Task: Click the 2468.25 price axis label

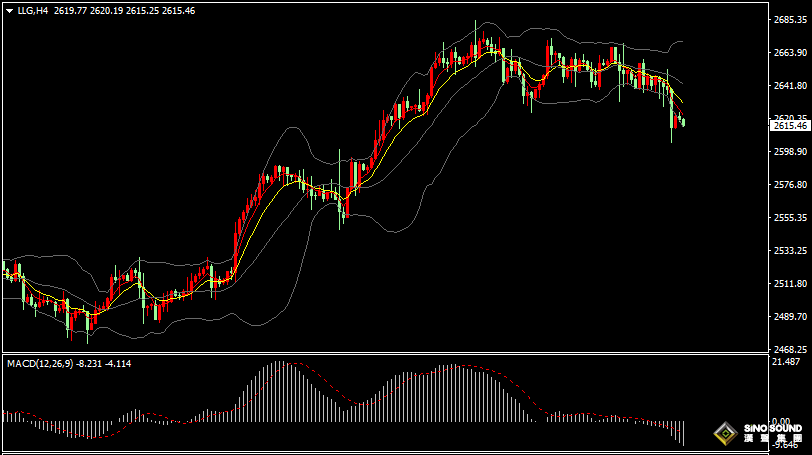Action: 790,349
